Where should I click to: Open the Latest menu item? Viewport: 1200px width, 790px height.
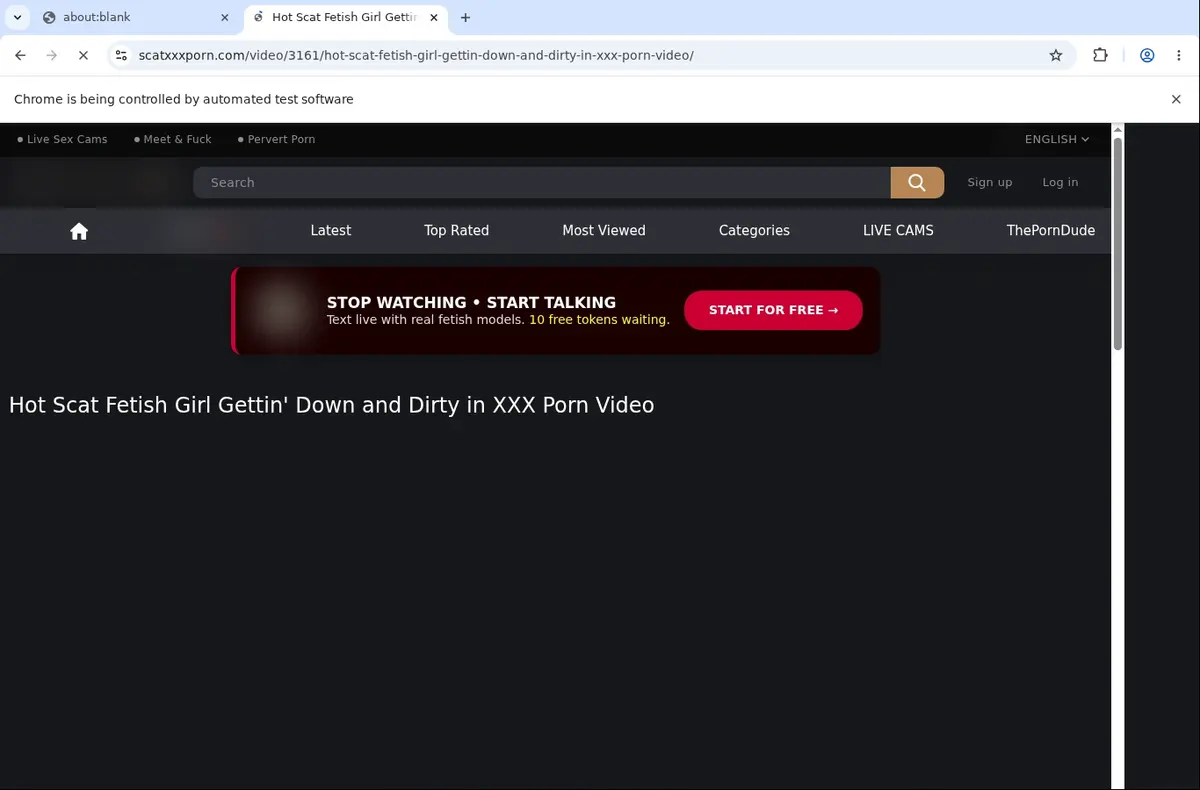pyautogui.click(x=331, y=230)
